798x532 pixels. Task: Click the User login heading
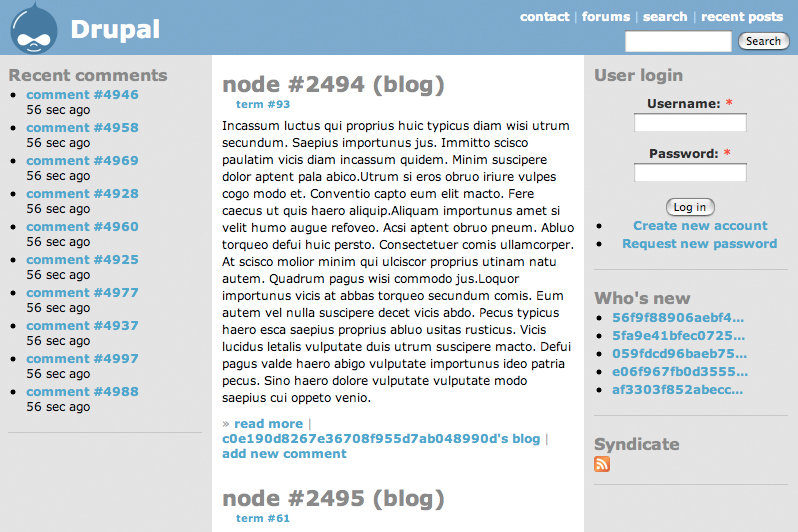pos(639,76)
